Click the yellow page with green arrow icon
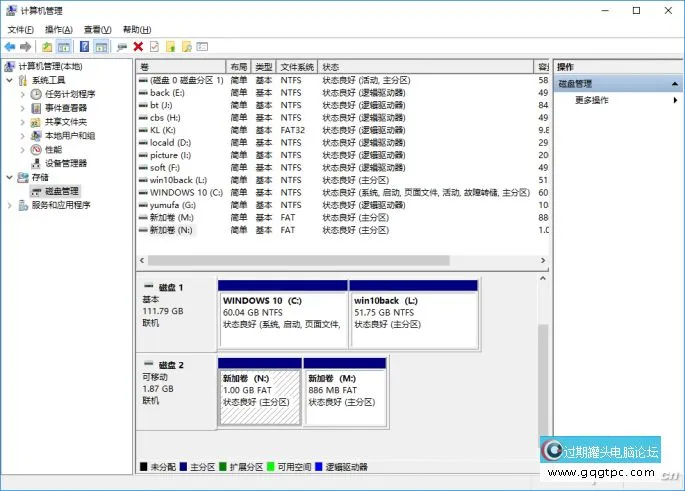685x491 pixels. click(x=170, y=46)
